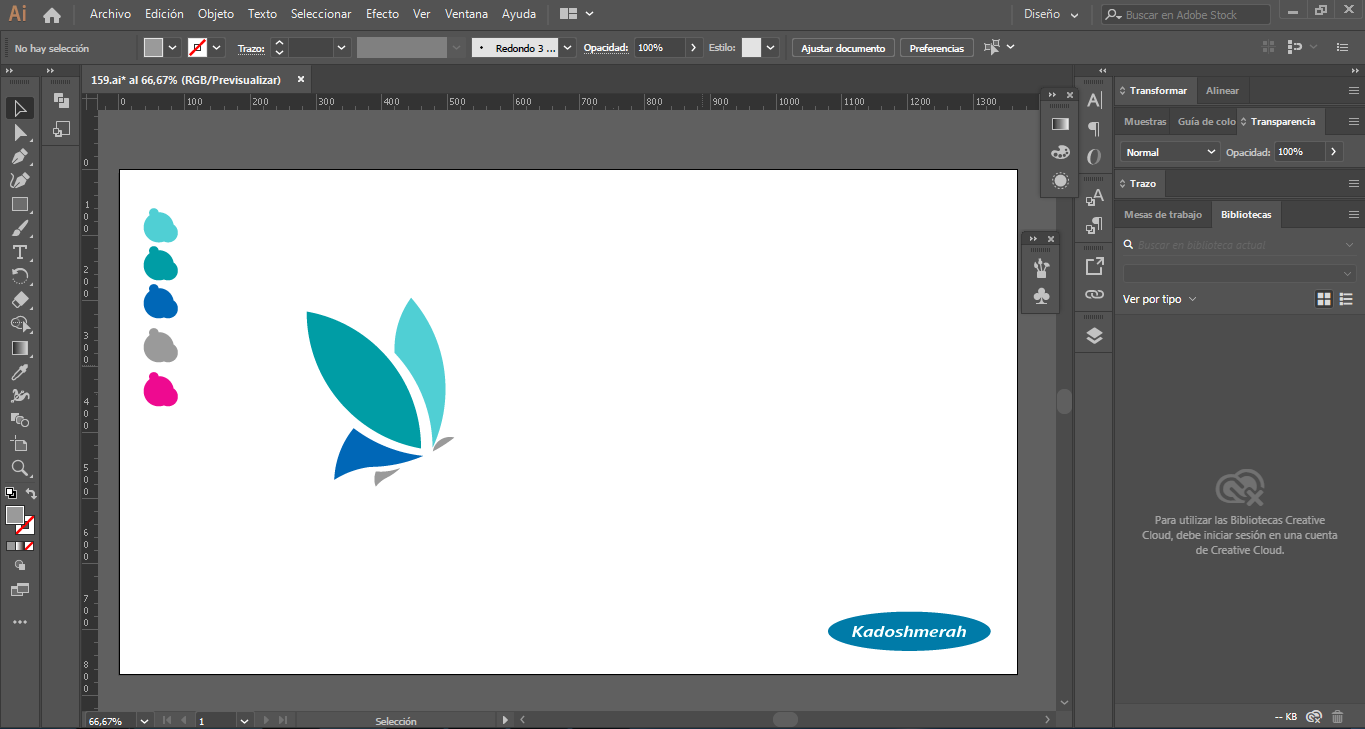
Task: Select the Eraser tool
Action: [x=20, y=300]
